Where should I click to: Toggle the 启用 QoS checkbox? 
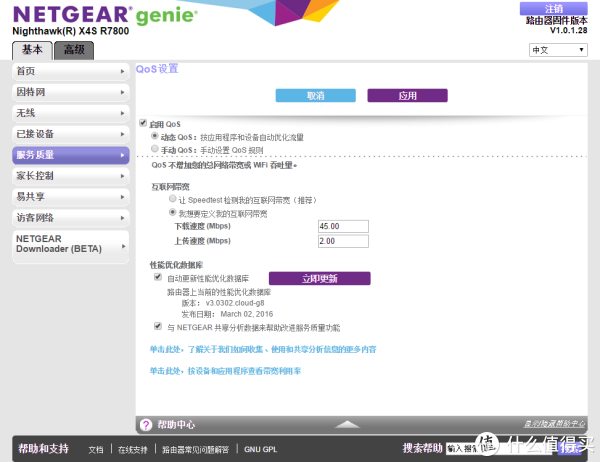point(143,123)
